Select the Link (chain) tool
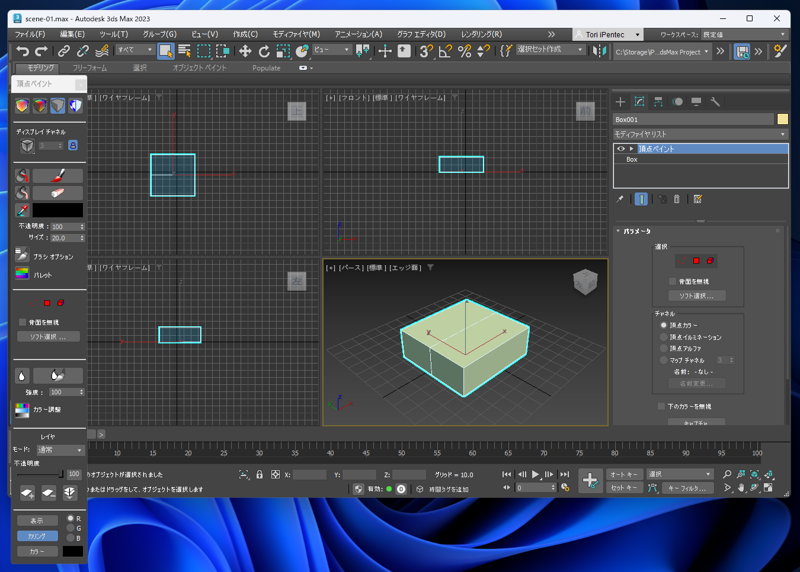This screenshot has height=572, width=800. [x=64, y=51]
